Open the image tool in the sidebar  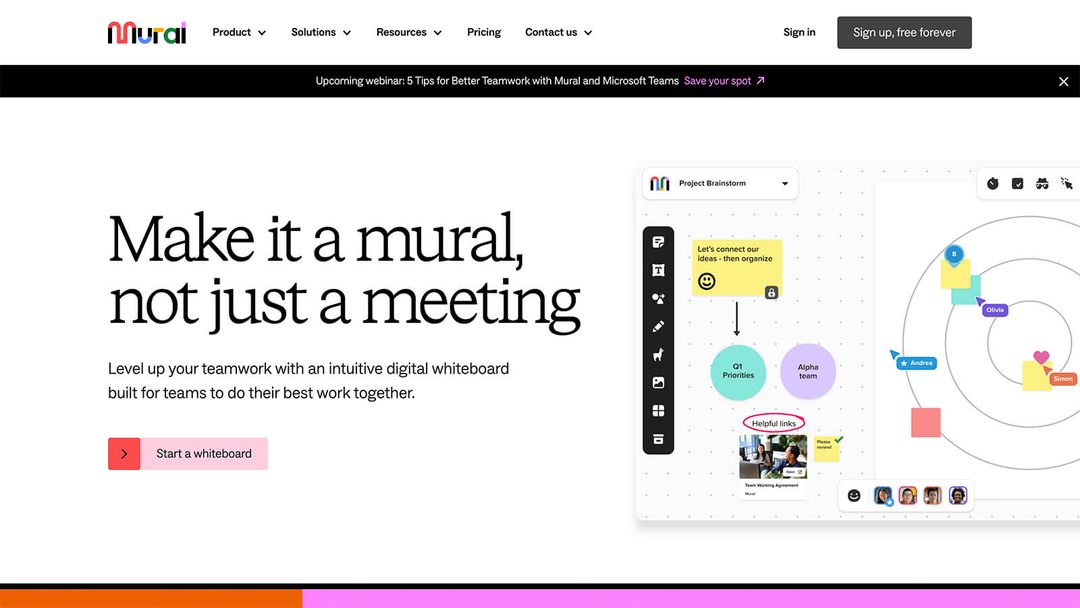658,381
